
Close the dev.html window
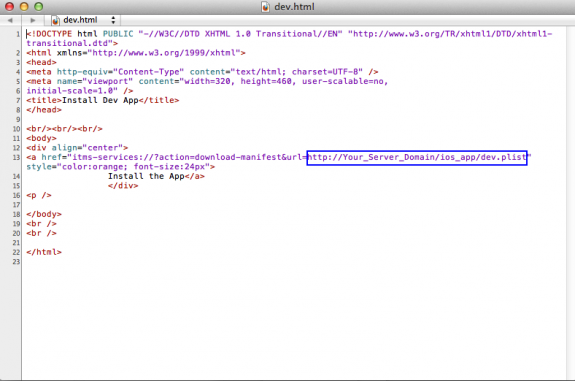click(x=9, y=7)
